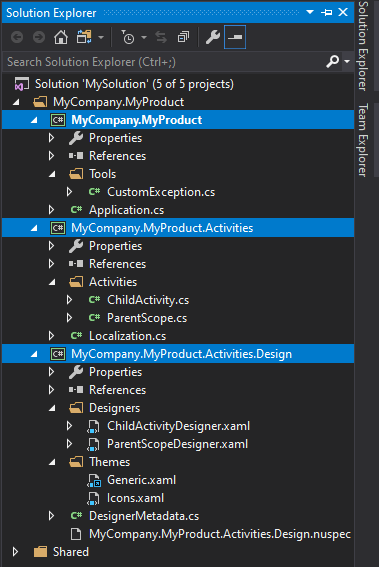Click the ParentScope.cs C# icon

[94, 318]
